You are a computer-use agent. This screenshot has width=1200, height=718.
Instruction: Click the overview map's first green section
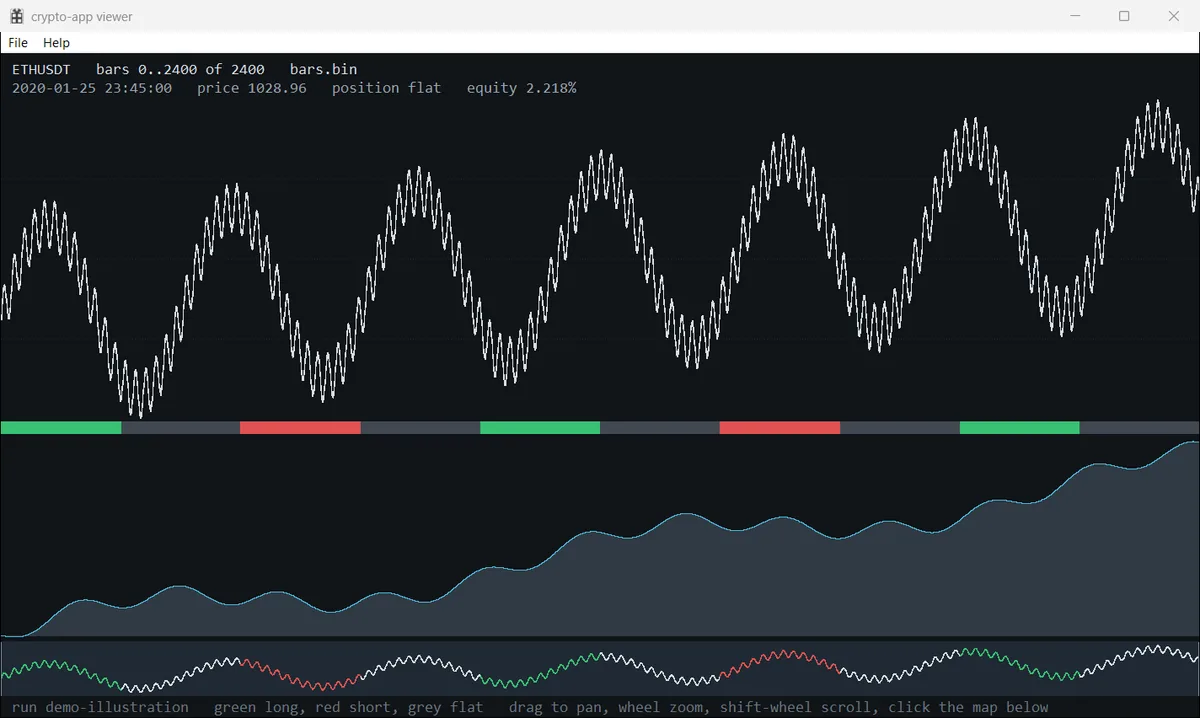[x=61, y=672]
